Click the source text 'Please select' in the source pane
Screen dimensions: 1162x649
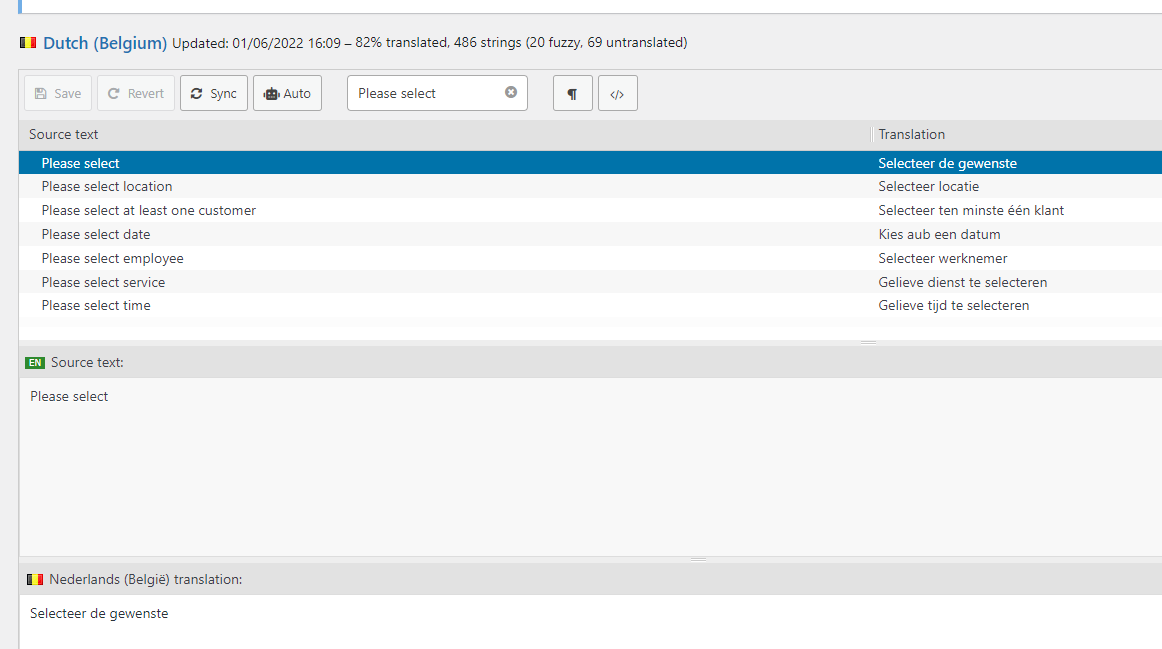69,396
